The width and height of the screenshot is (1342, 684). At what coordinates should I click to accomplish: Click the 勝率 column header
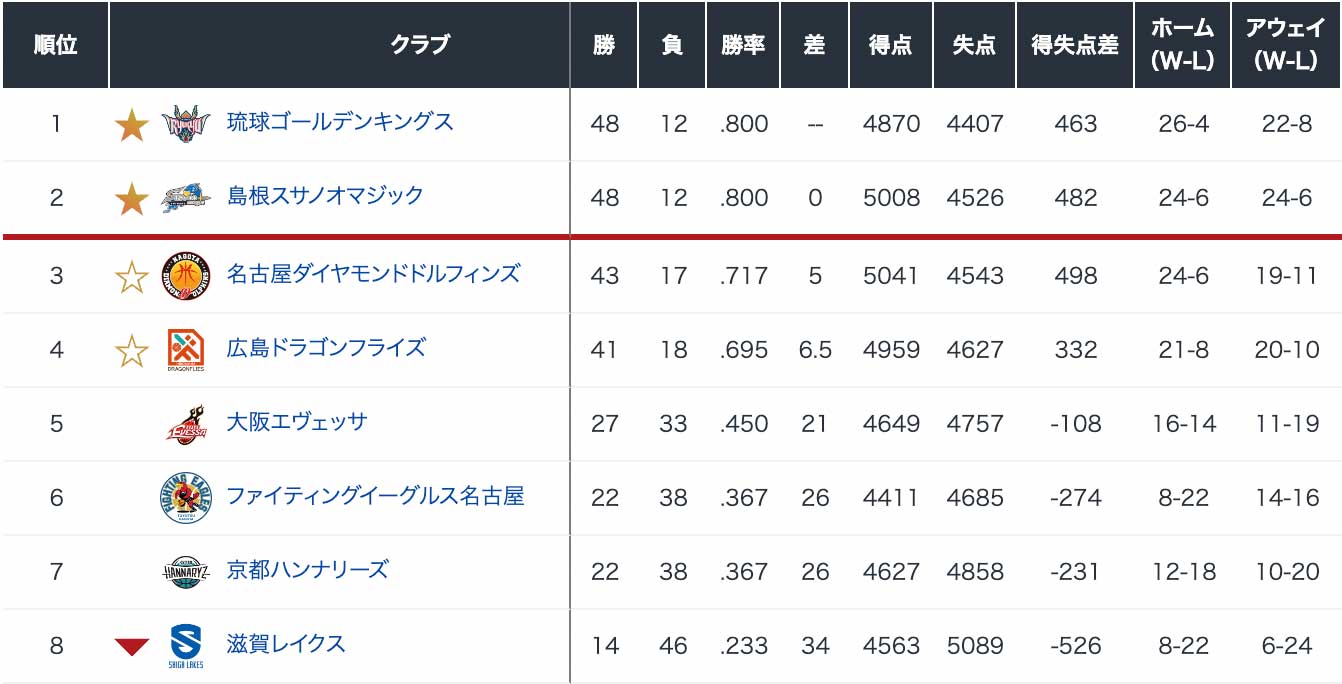(743, 45)
